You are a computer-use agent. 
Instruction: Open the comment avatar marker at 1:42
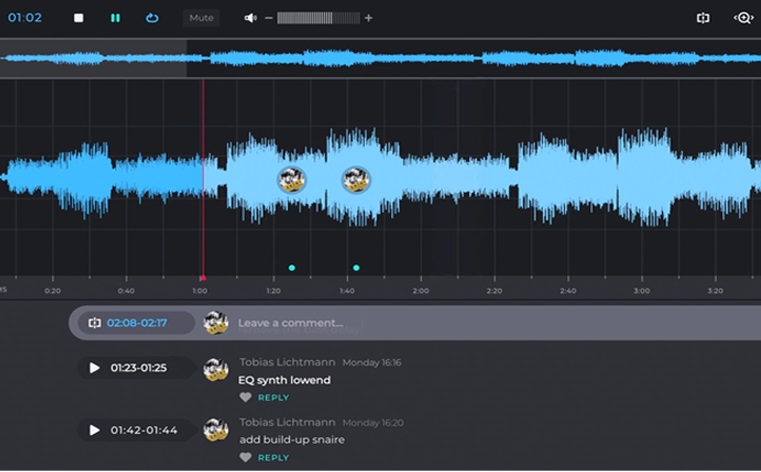tap(356, 180)
